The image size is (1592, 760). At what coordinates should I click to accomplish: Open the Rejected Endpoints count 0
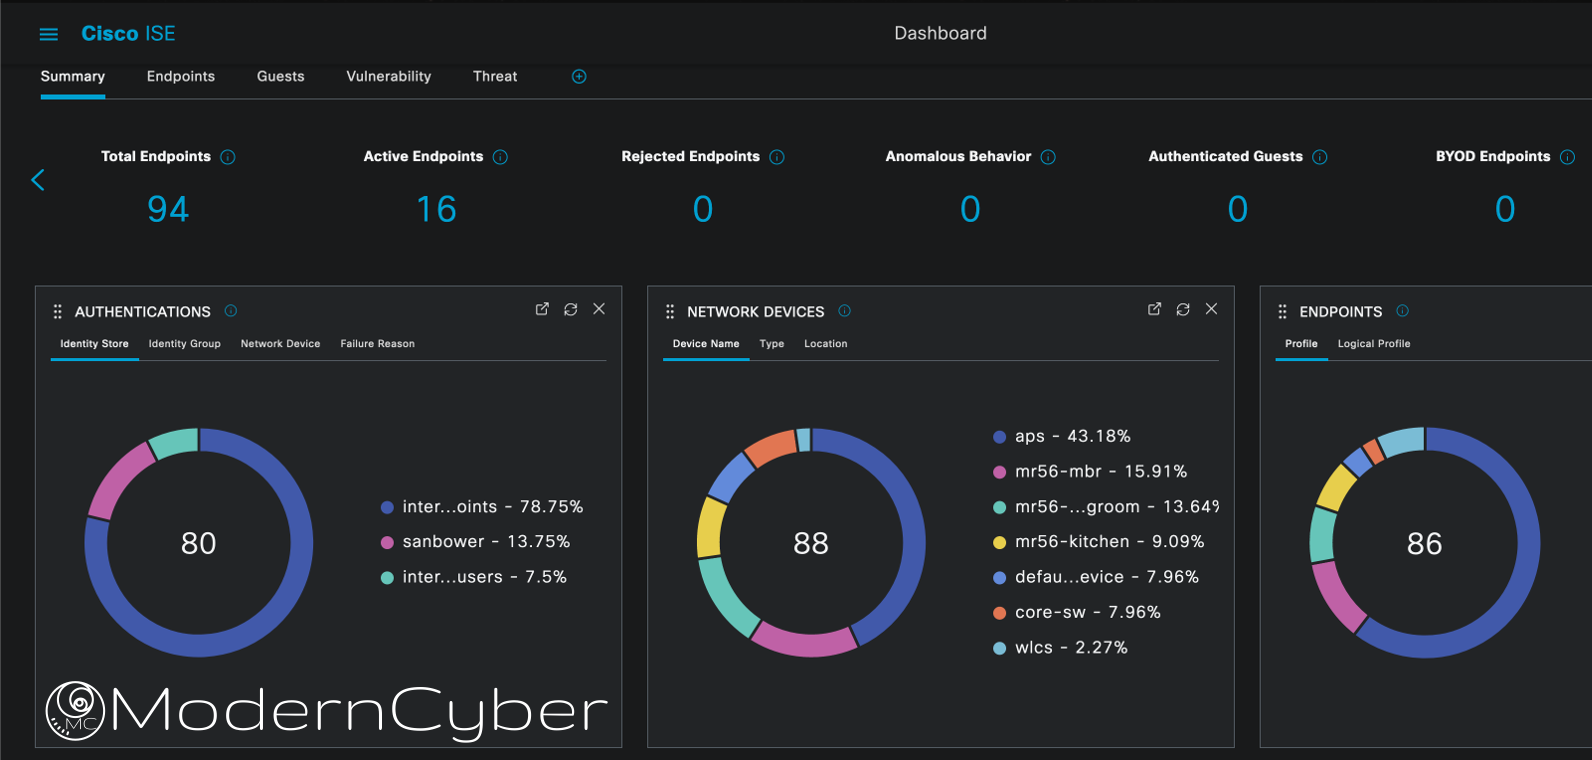tap(703, 209)
